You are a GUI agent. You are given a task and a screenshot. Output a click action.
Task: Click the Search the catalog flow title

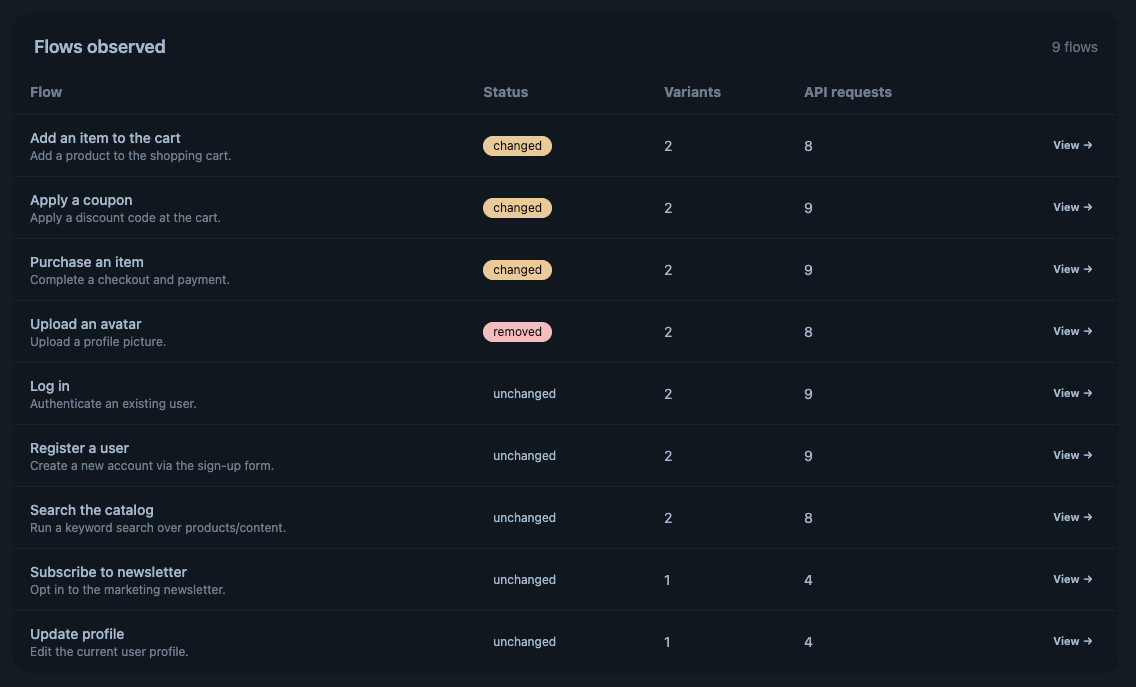click(x=92, y=510)
